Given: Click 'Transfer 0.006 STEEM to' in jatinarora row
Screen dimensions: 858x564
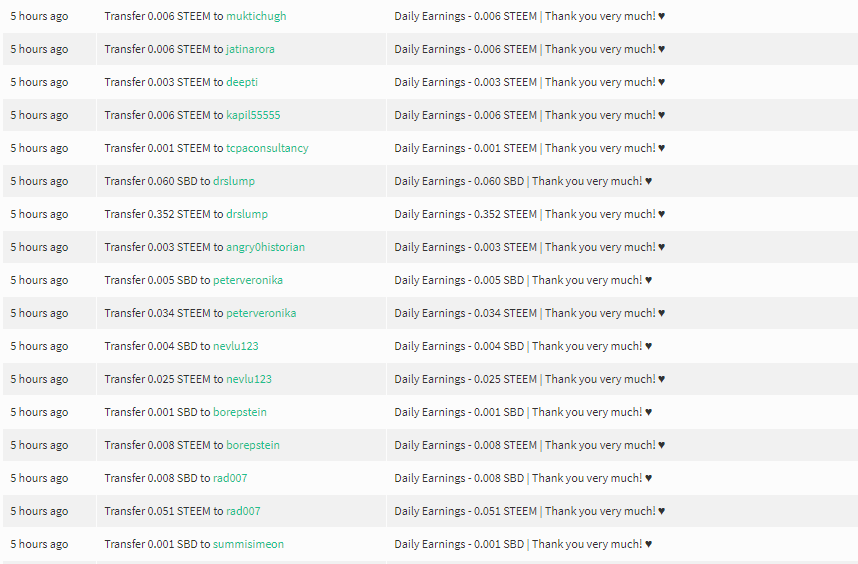Looking at the screenshot, I should tap(164, 49).
